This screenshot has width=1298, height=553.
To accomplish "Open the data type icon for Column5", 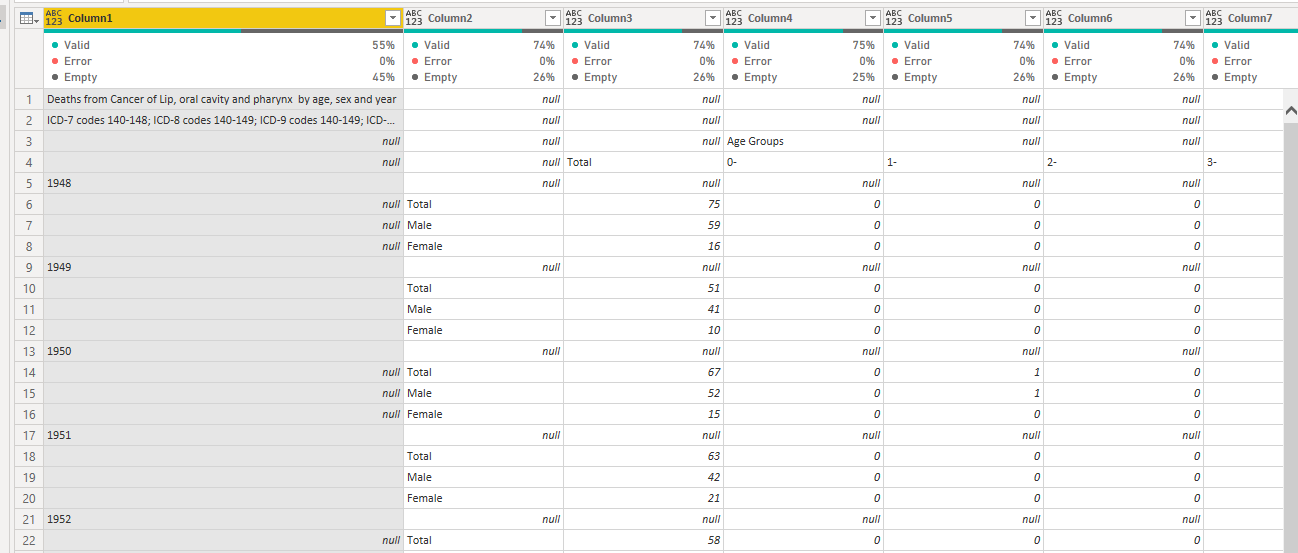I will 894,18.
